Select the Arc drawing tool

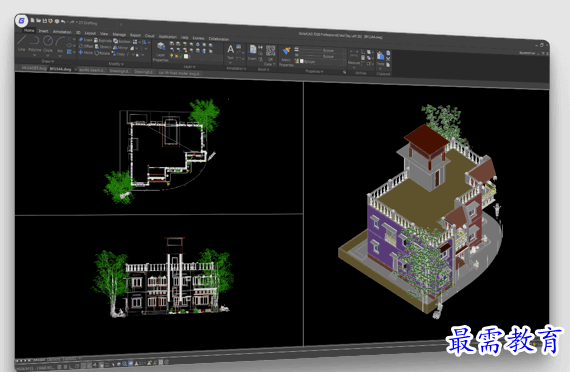(60, 46)
